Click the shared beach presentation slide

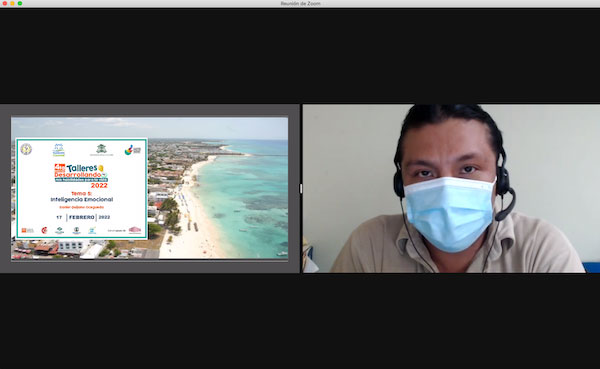[150, 188]
